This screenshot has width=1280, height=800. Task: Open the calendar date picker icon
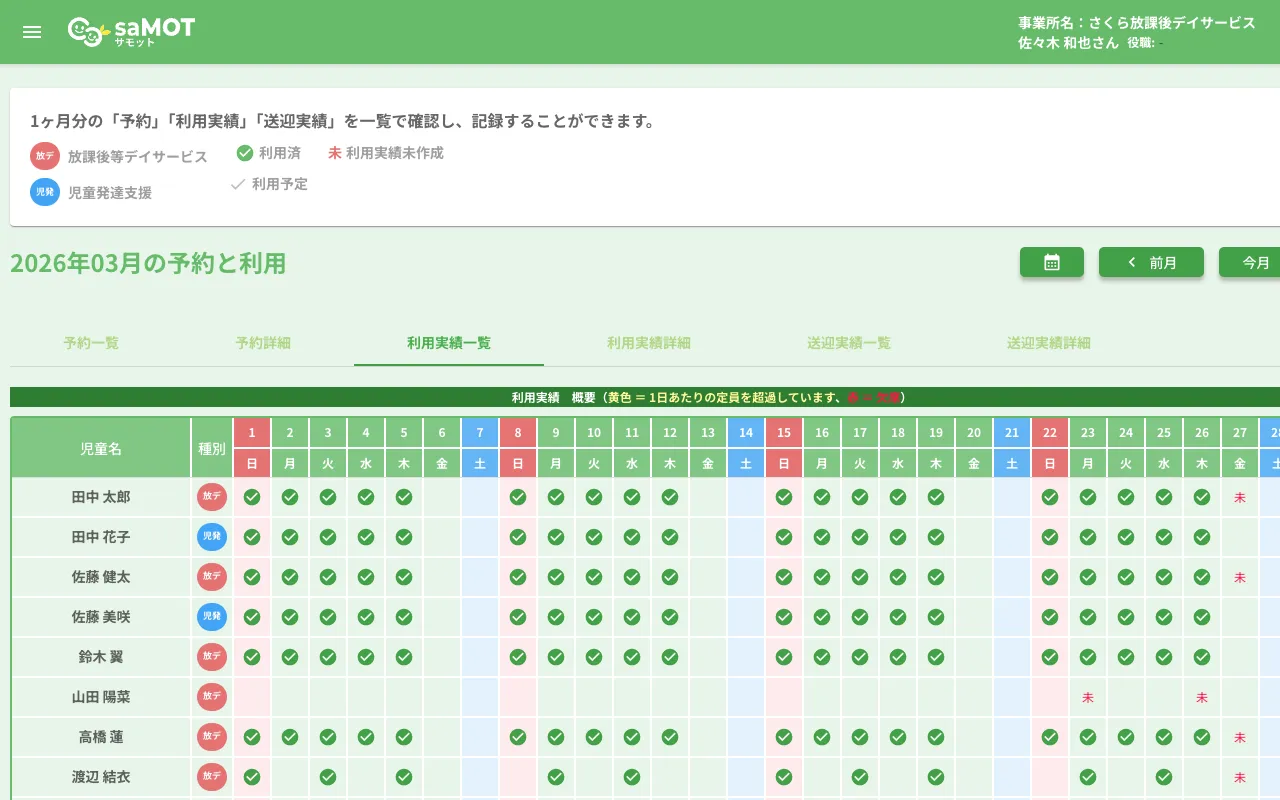pyautogui.click(x=1051, y=262)
